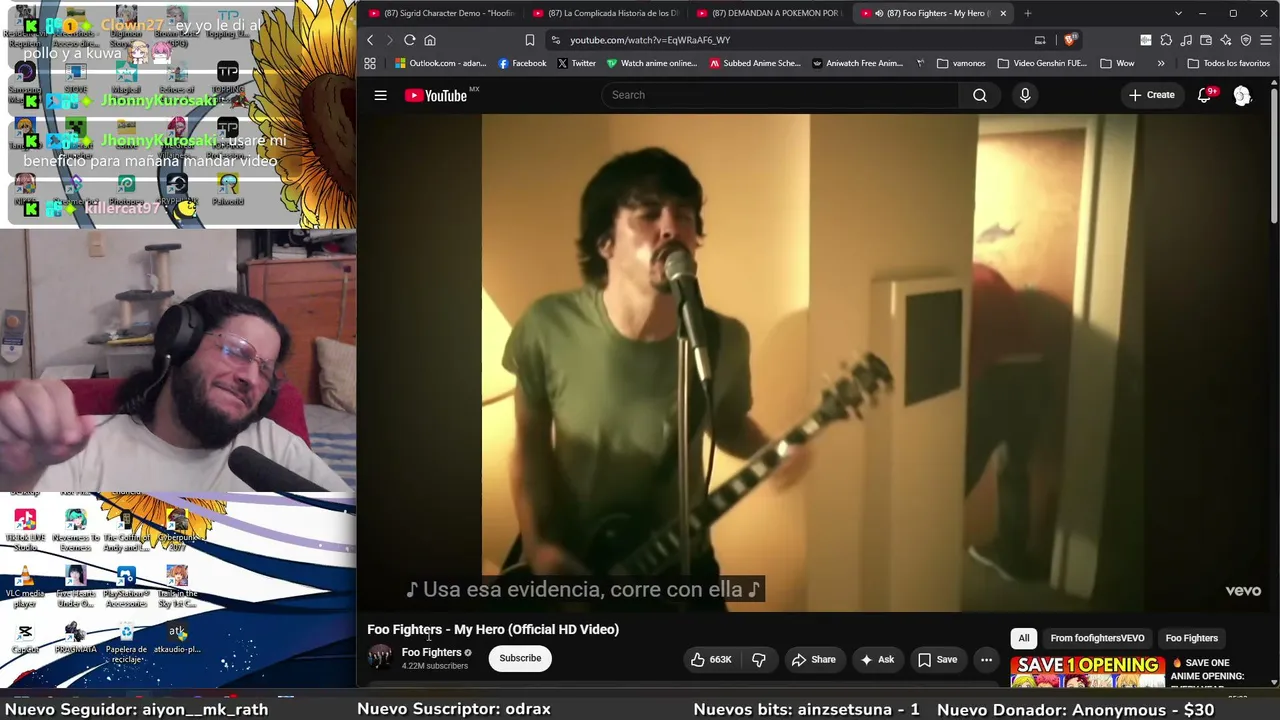
Task: Open a new browser tab
Action: pos(1027,13)
